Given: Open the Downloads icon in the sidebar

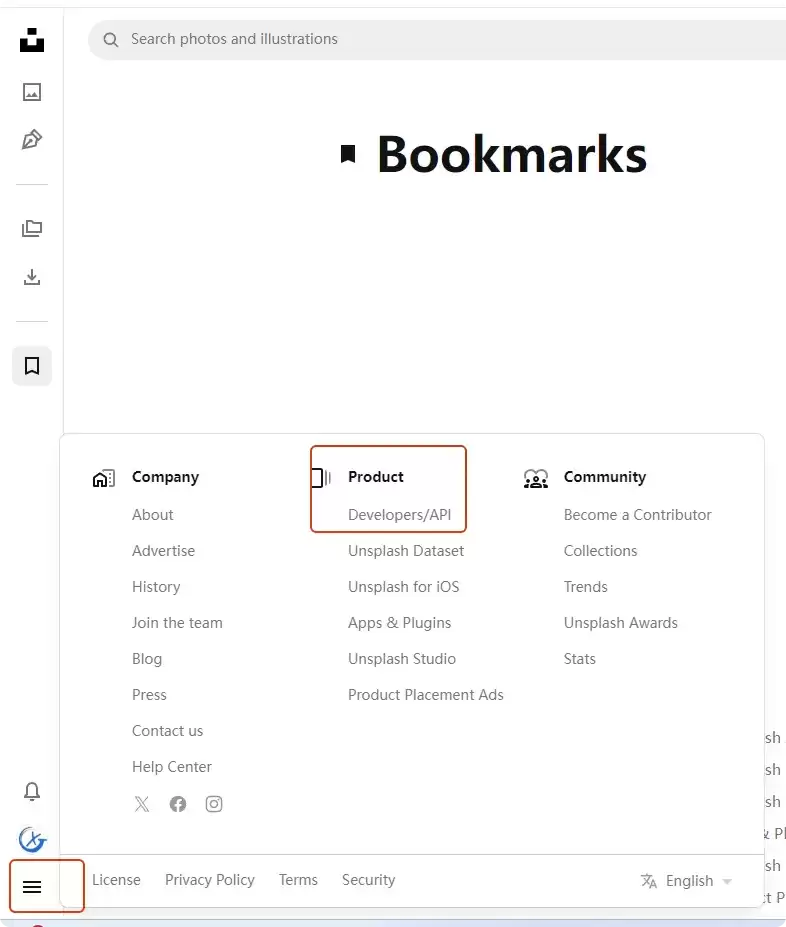Looking at the screenshot, I should click(32, 277).
